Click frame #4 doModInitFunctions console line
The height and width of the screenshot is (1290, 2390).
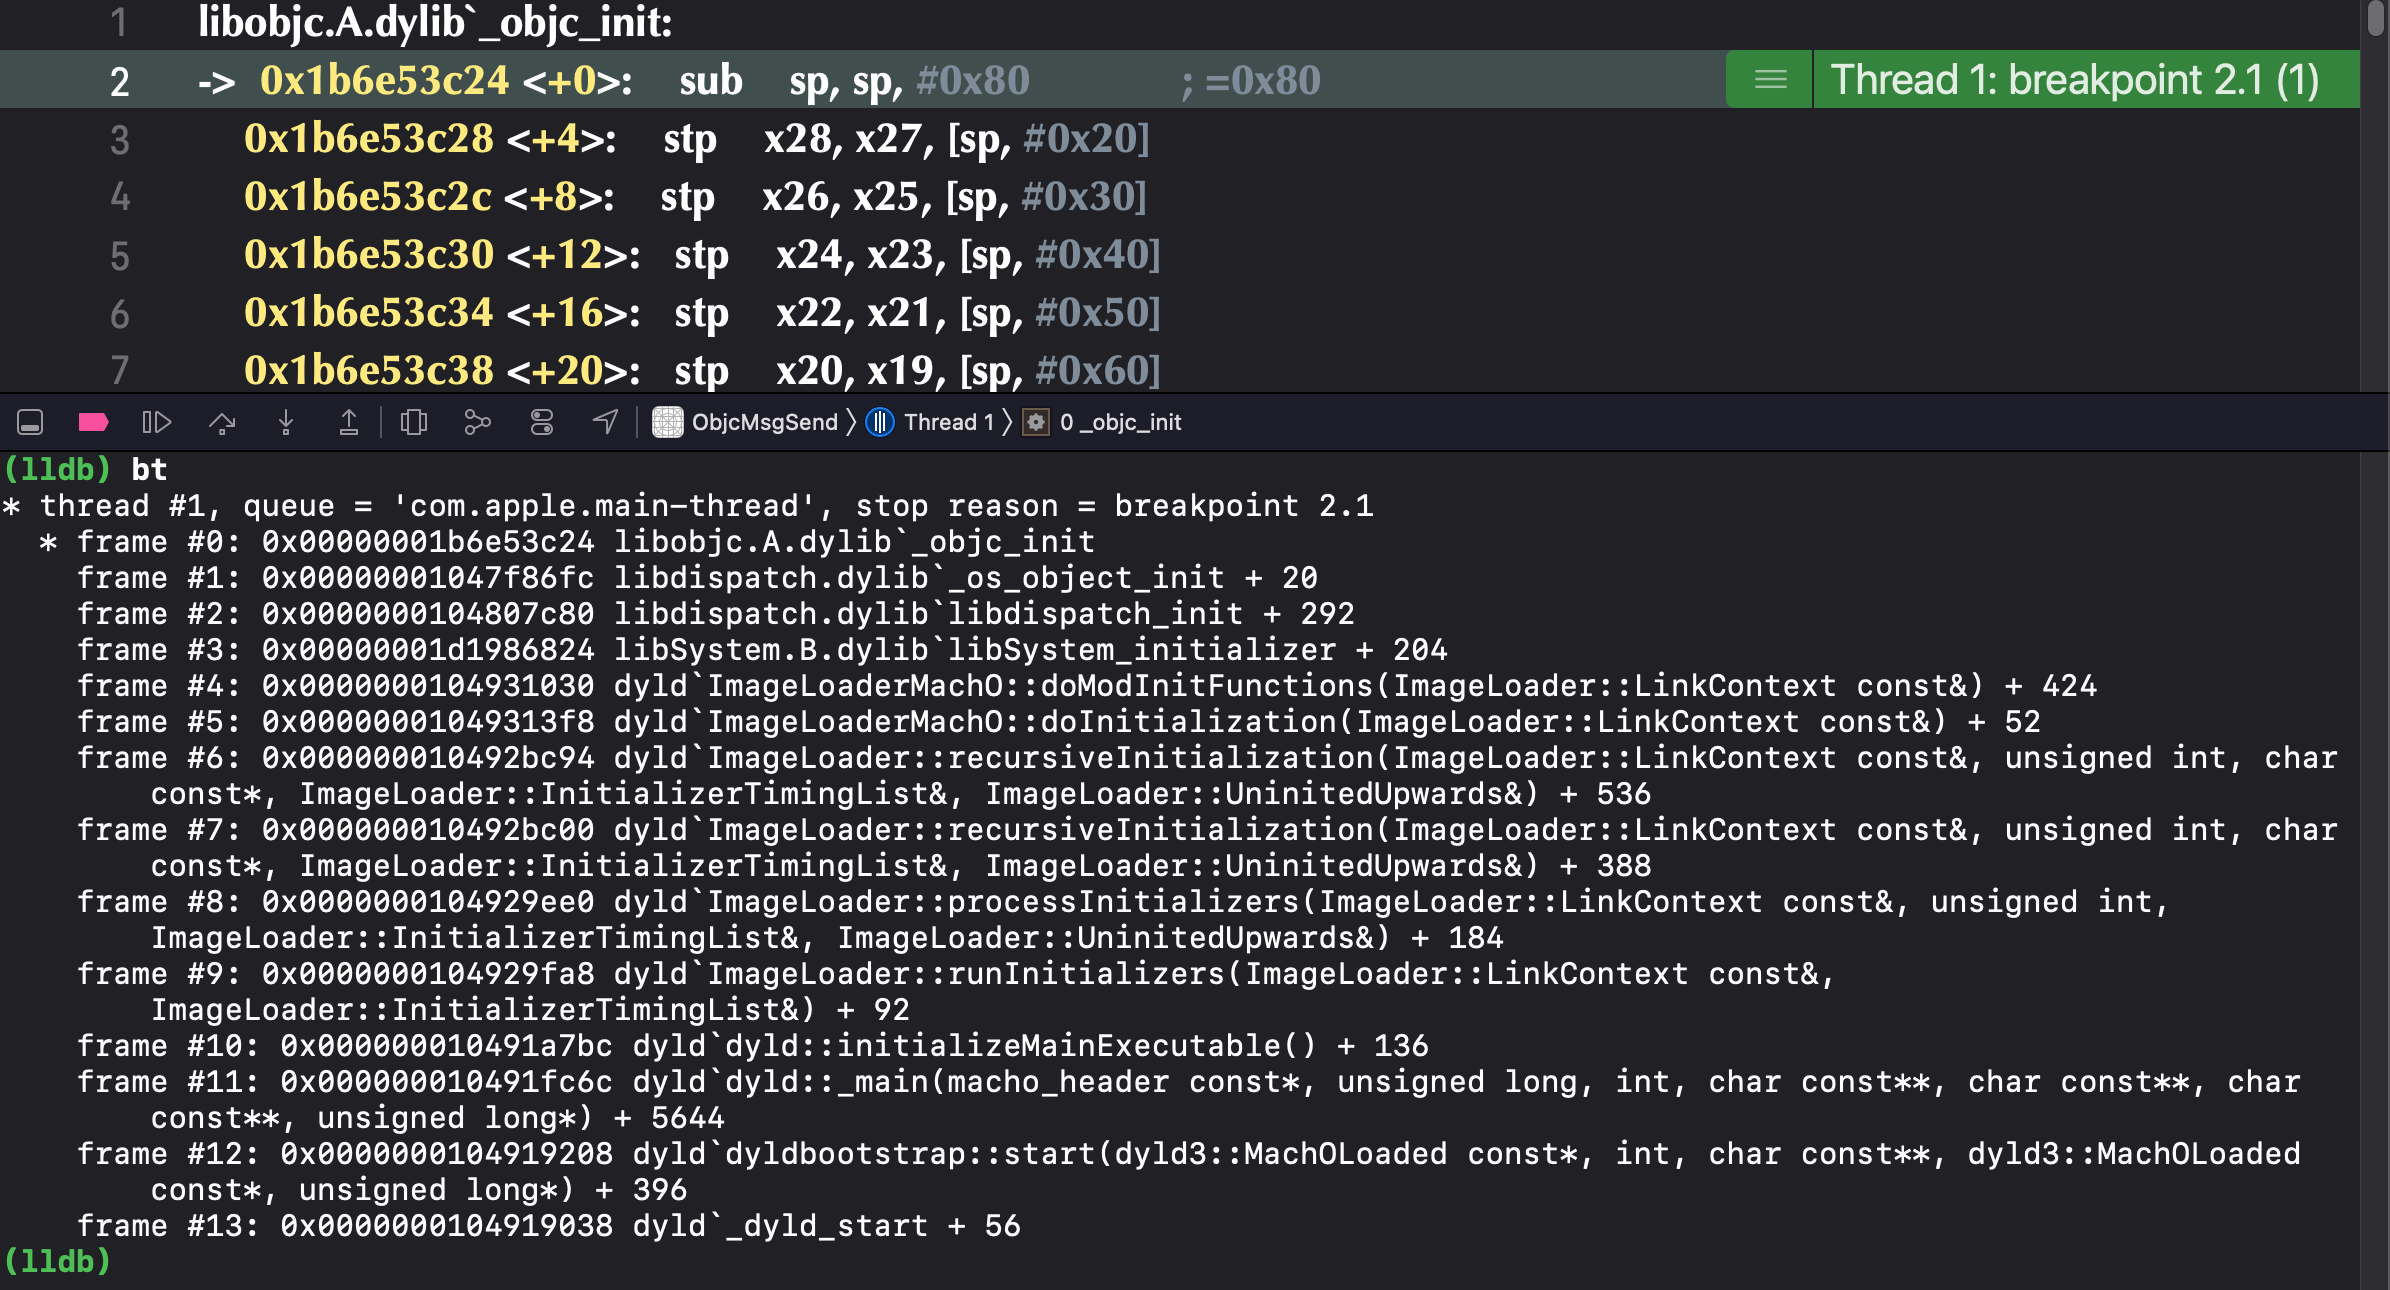pos(1087,685)
